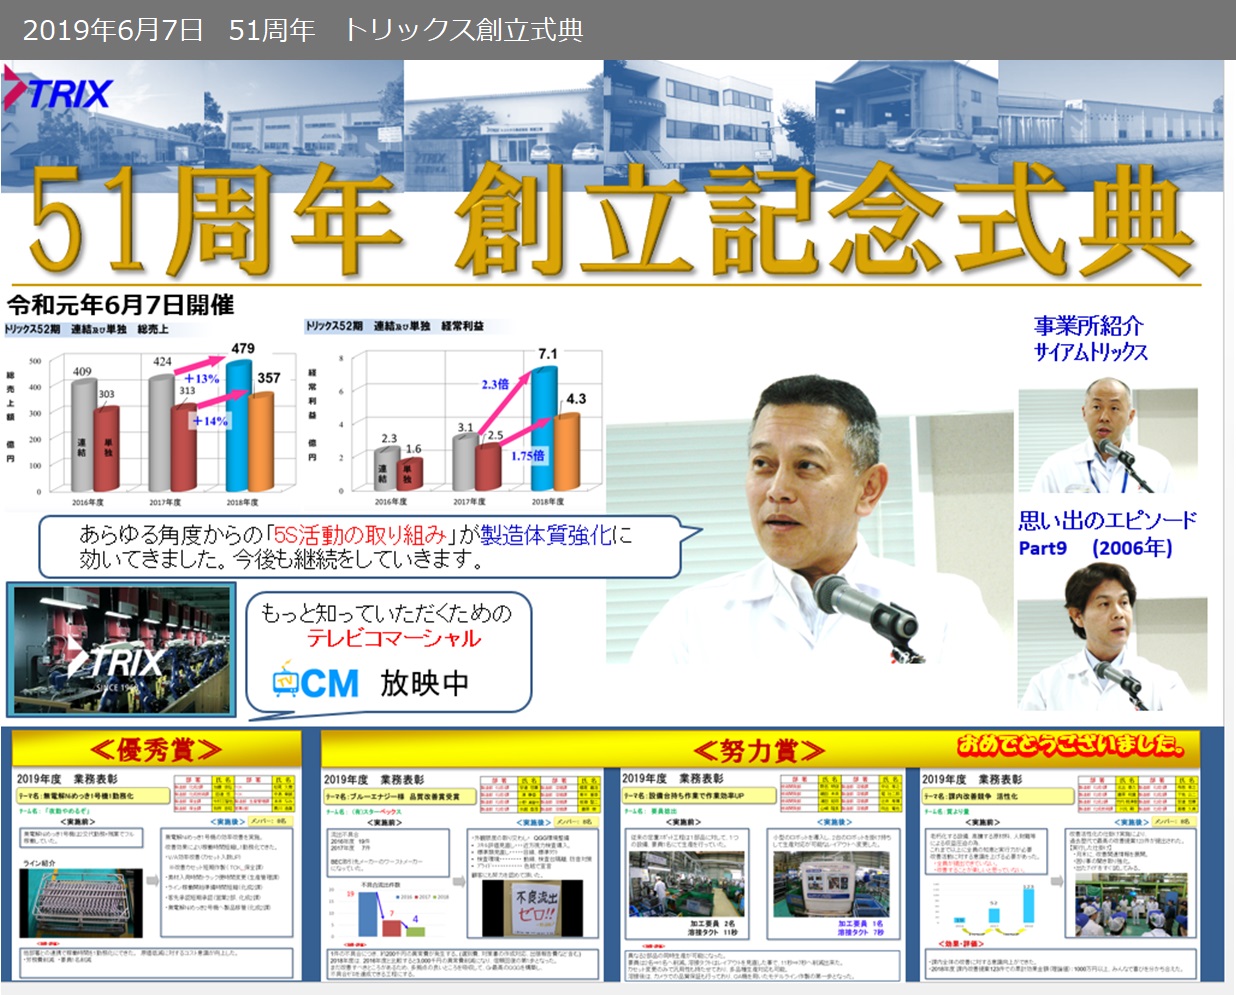The image size is (1236, 995).
Task: Click the 総売上 chart title
Action: point(86,328)
